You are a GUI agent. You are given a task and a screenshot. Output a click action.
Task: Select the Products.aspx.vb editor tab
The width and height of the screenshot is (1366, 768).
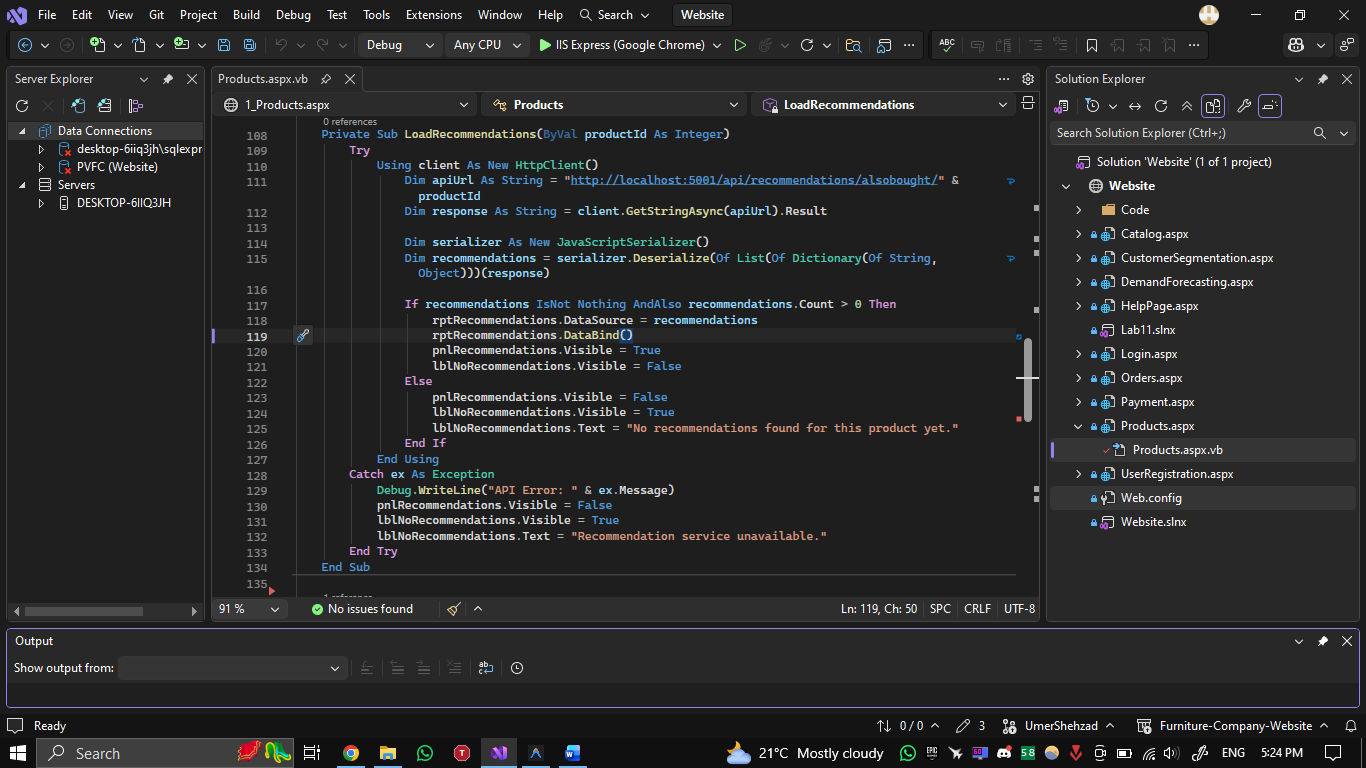263,79
